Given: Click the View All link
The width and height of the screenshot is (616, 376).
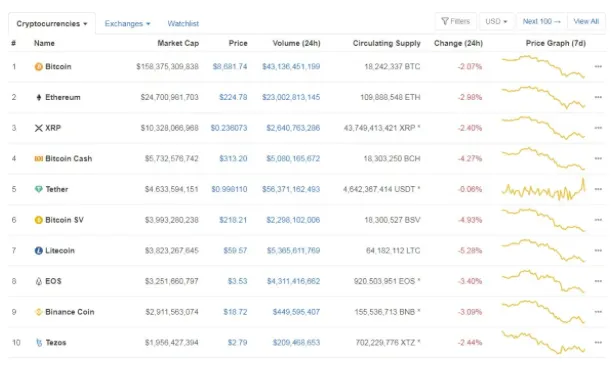Looking at the screenshot, I should pos(586,21).
